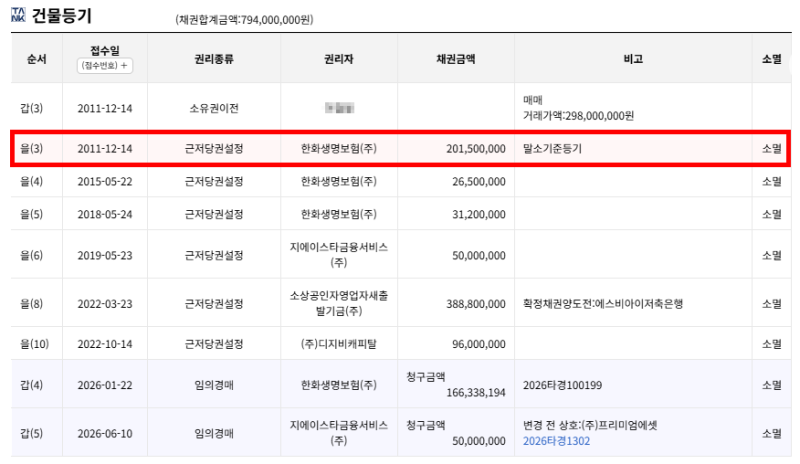Click the 2026-01-22 receipt date
This screenshot has width=800, height=464.
pyautogui.click(x=105, y=385)
